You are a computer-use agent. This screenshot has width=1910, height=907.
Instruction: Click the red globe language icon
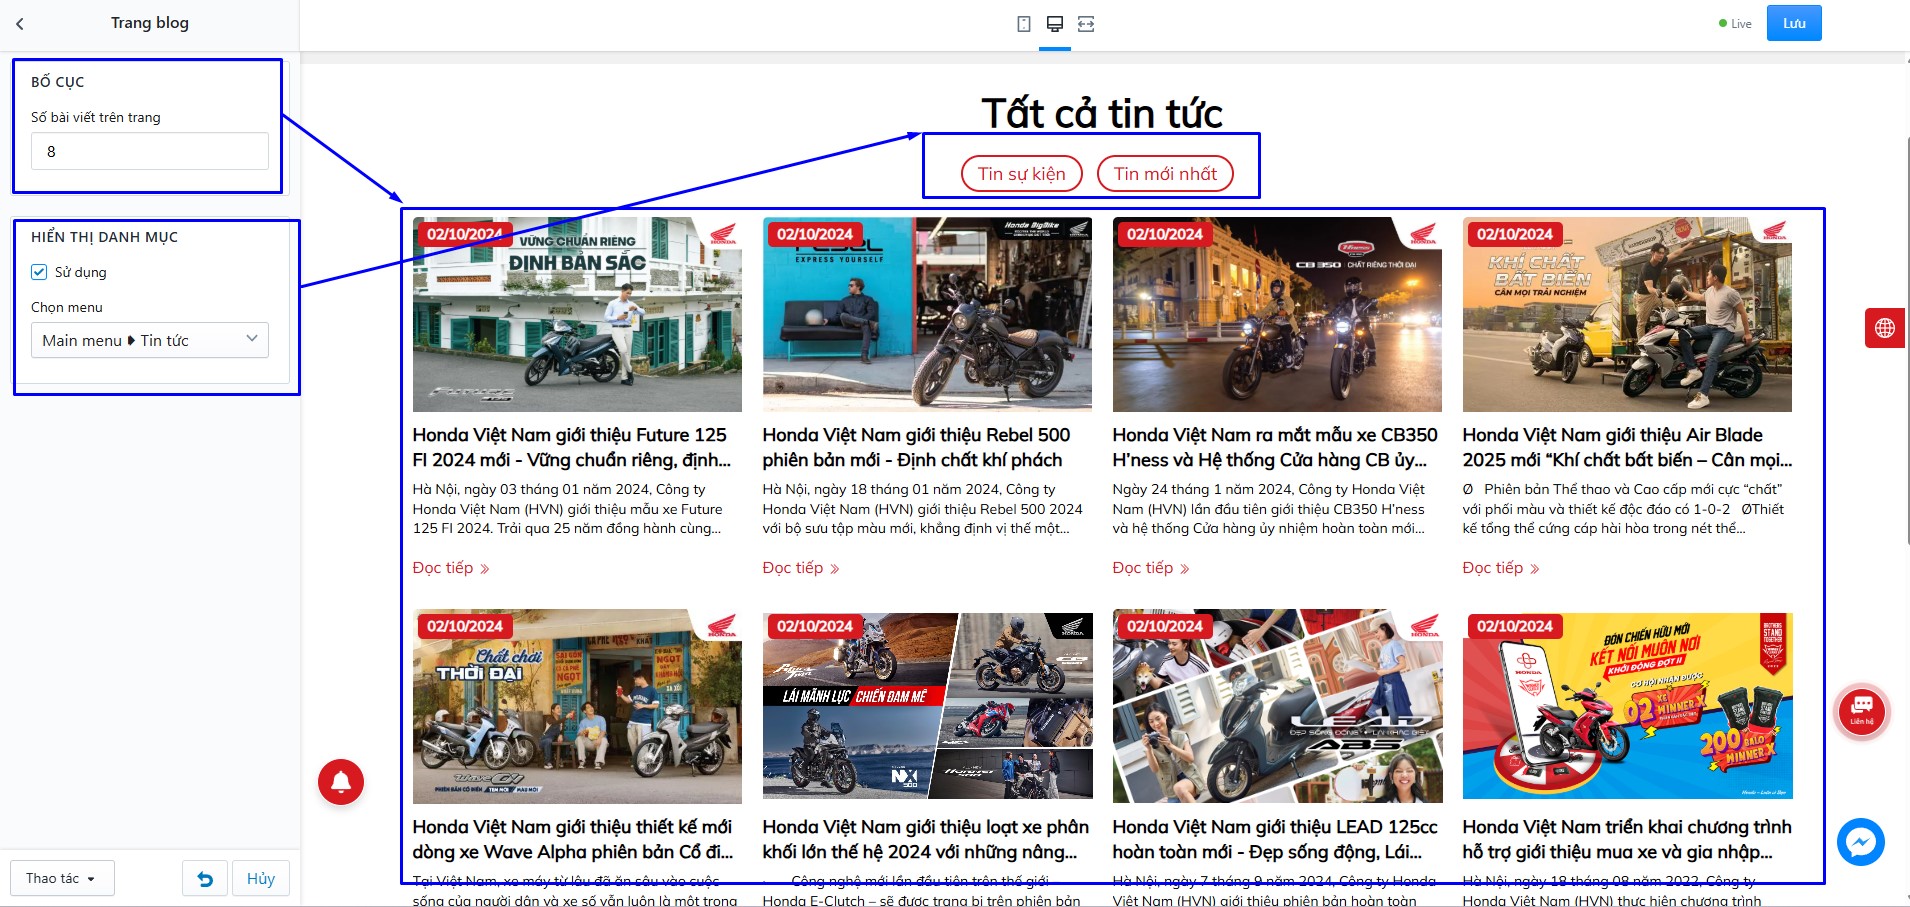pyautogui.click(x=1885, y=328)
